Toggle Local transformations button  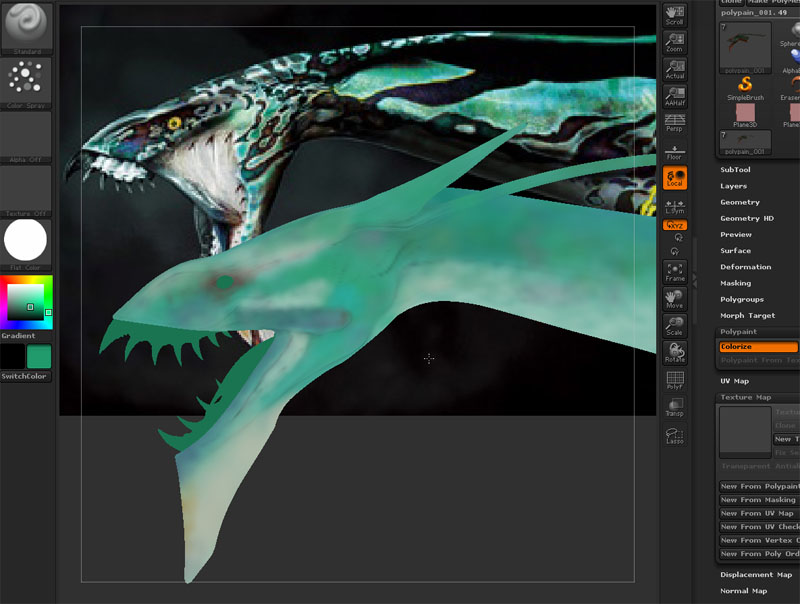(x=674, y=178)
